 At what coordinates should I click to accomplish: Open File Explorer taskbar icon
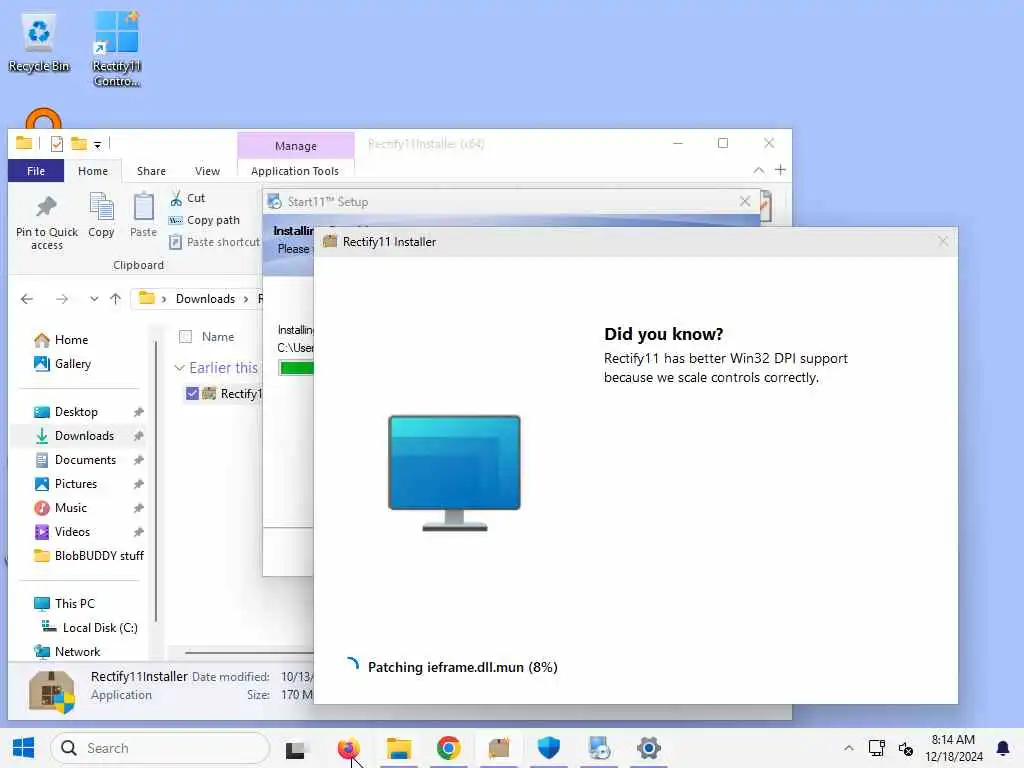coord(398,748)
